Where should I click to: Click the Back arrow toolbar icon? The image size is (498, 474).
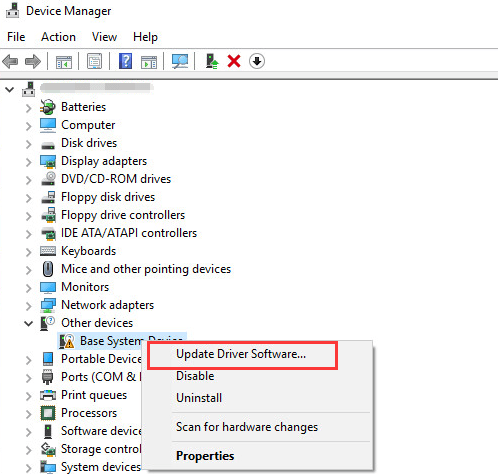[x=10, y=61]
